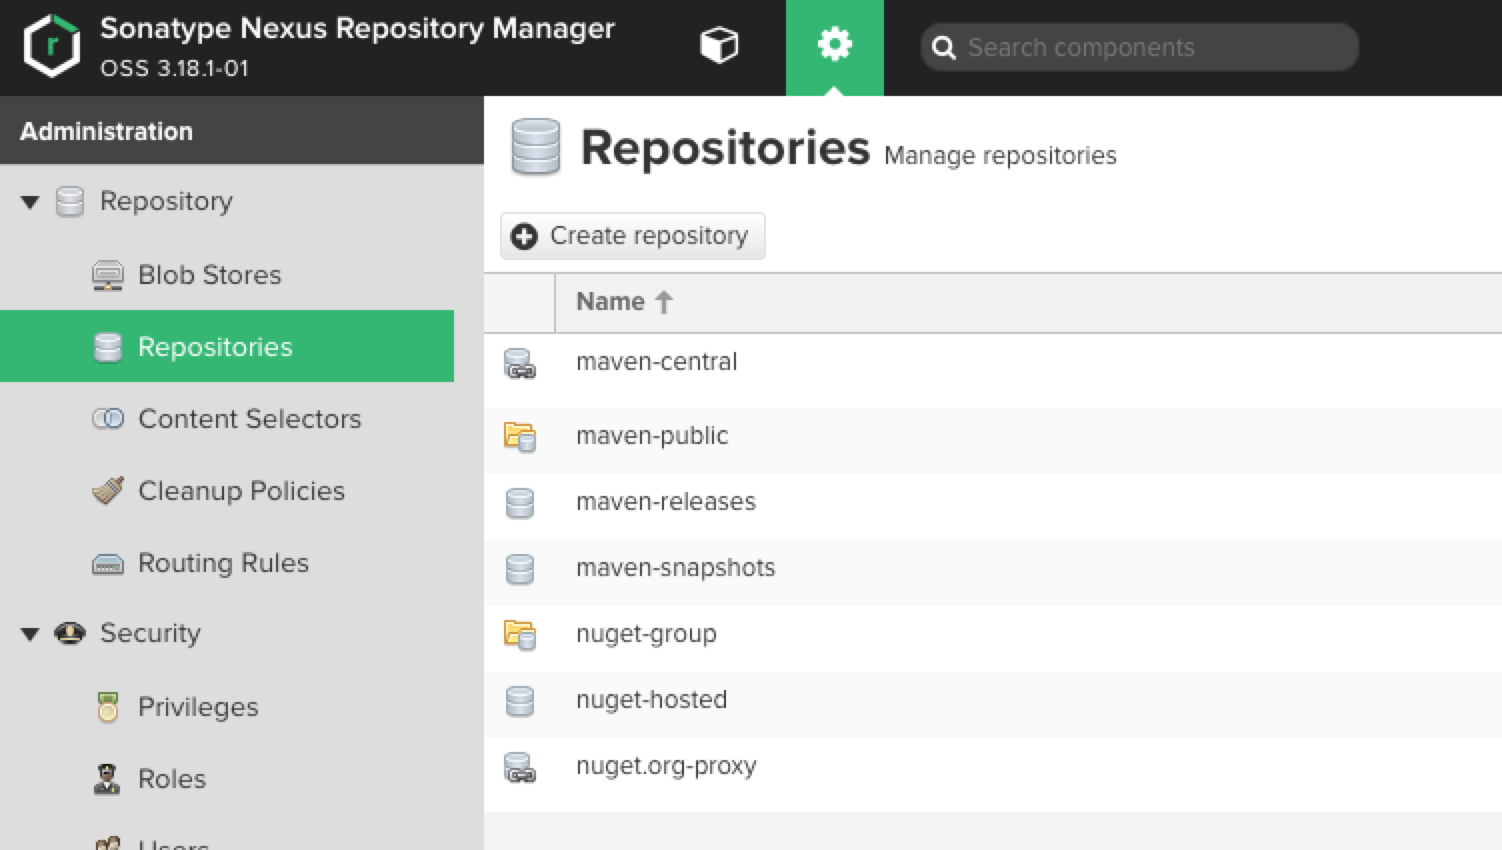Open the maven-public repository
Image resolution: width=1502 pixels, height=850 pixels.
pos(652,436)
